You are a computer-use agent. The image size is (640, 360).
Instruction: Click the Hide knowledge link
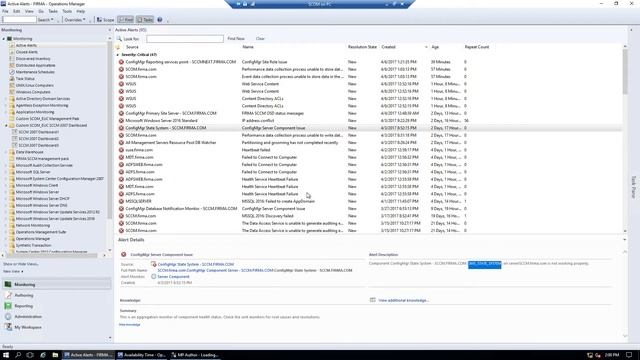[x=130, y=324]
